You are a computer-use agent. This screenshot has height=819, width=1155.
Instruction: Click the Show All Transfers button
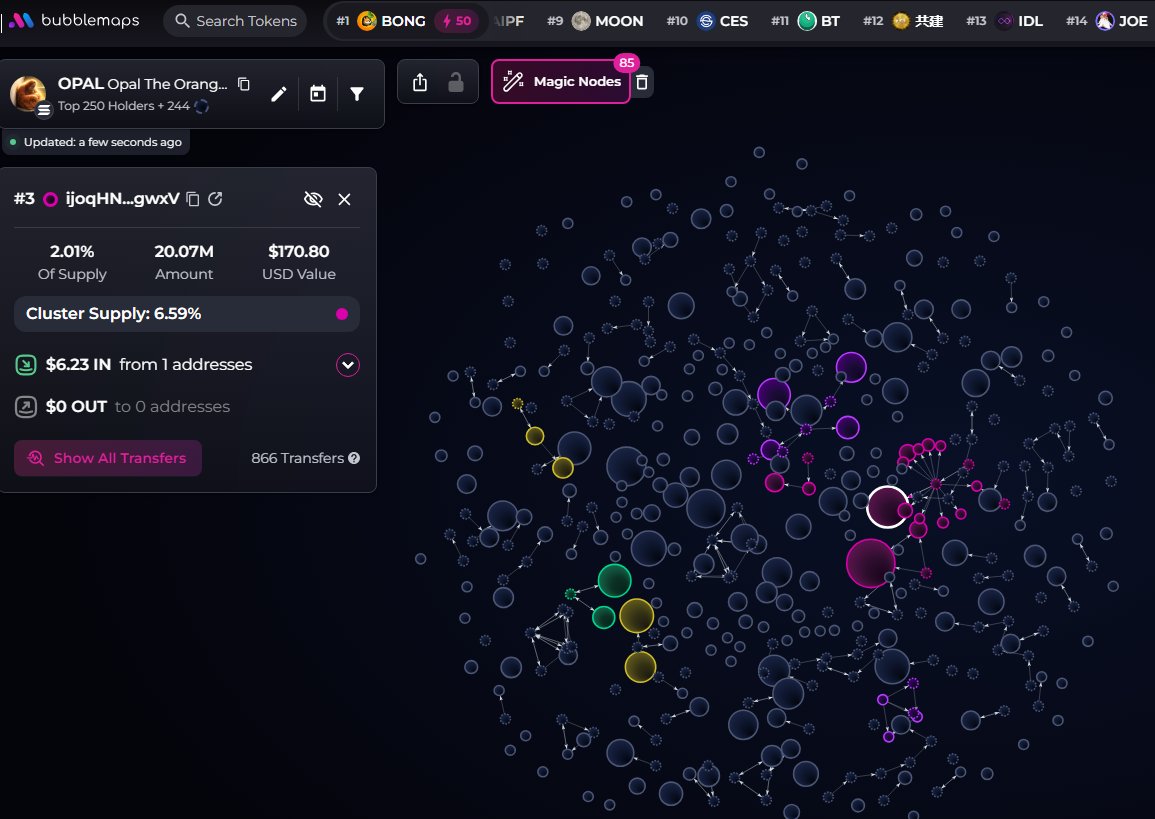coord(108,458)
